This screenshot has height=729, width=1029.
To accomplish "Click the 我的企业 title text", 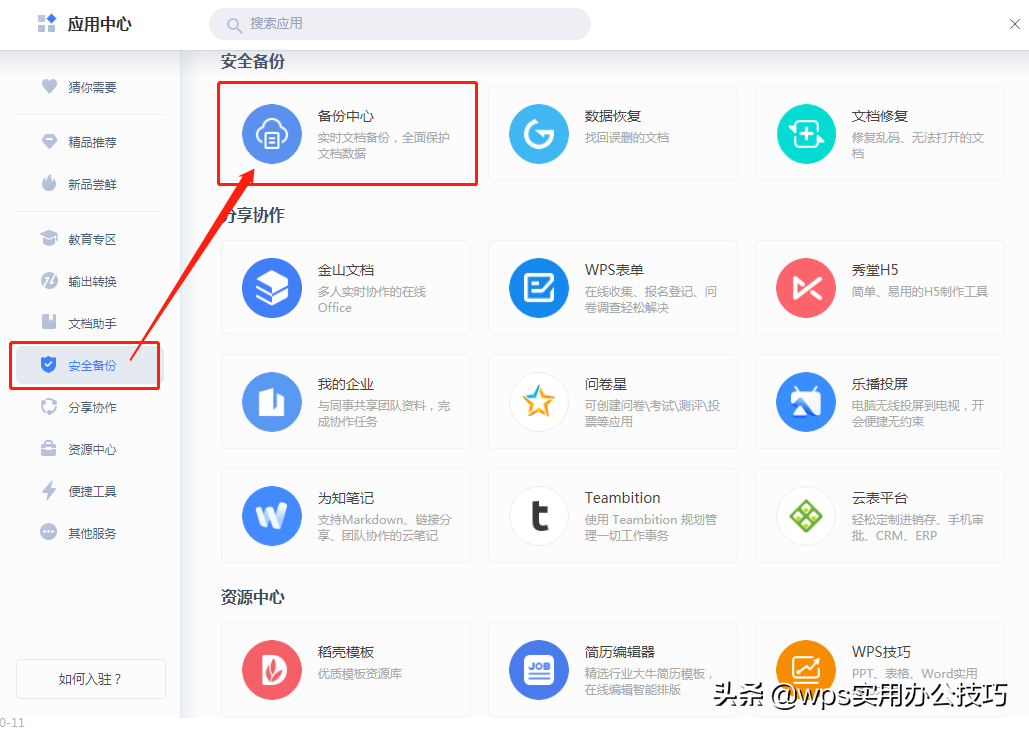I will pos(346,385).
